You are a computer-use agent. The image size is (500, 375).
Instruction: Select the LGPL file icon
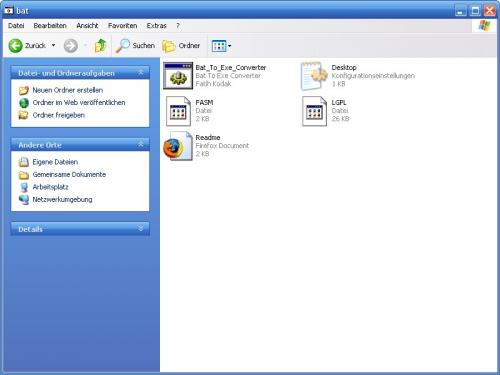(x=314, y=111)
